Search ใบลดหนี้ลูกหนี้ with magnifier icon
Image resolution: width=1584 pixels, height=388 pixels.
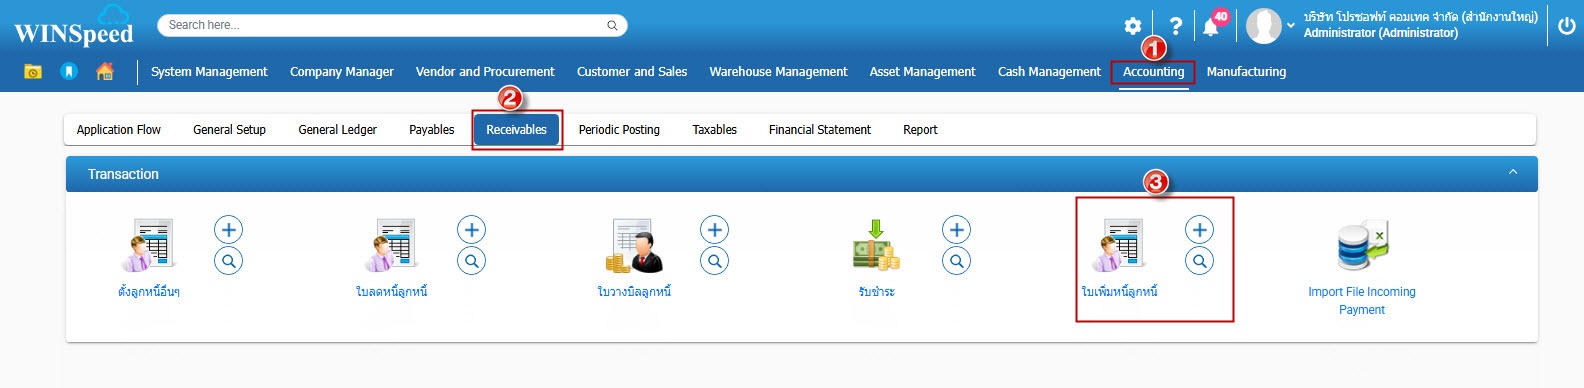472,261
